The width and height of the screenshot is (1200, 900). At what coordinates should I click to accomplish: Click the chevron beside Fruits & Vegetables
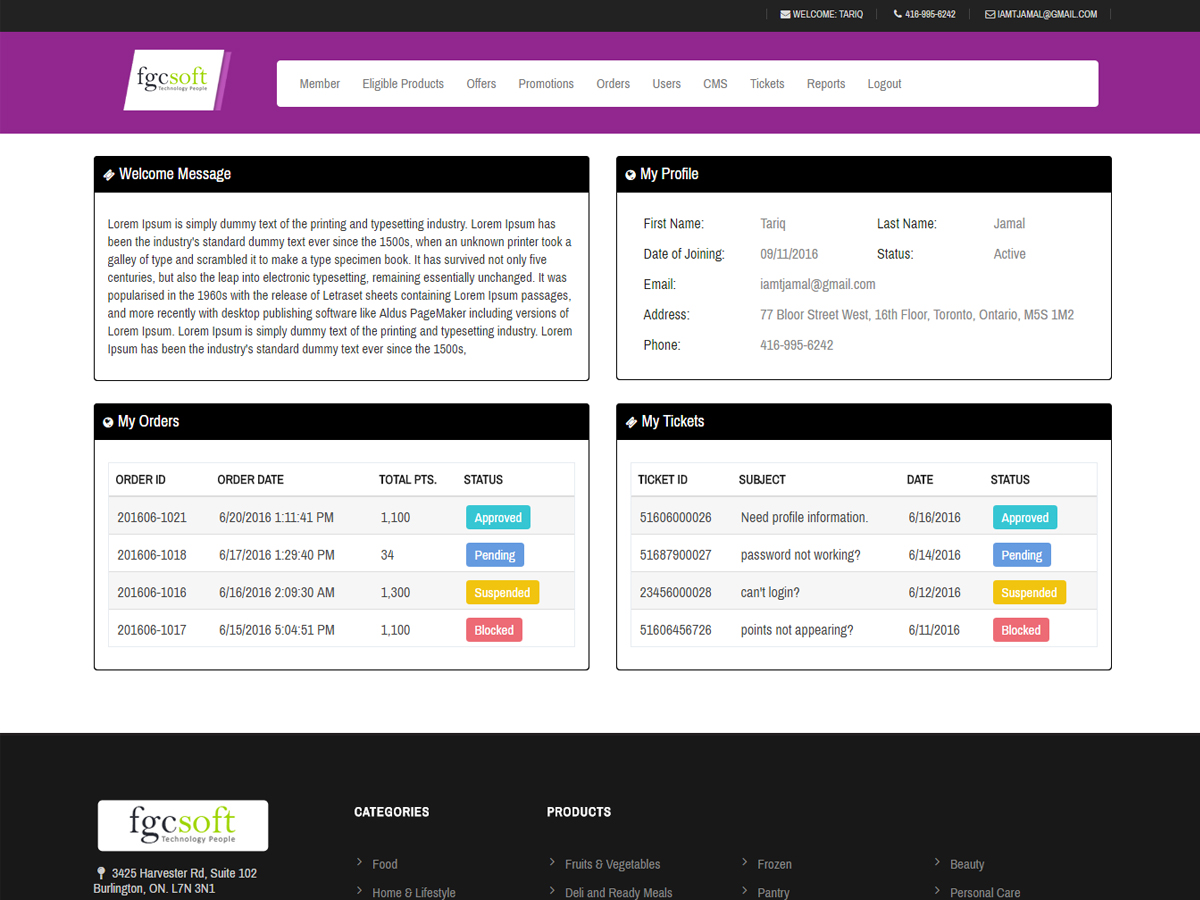point(553,862)
